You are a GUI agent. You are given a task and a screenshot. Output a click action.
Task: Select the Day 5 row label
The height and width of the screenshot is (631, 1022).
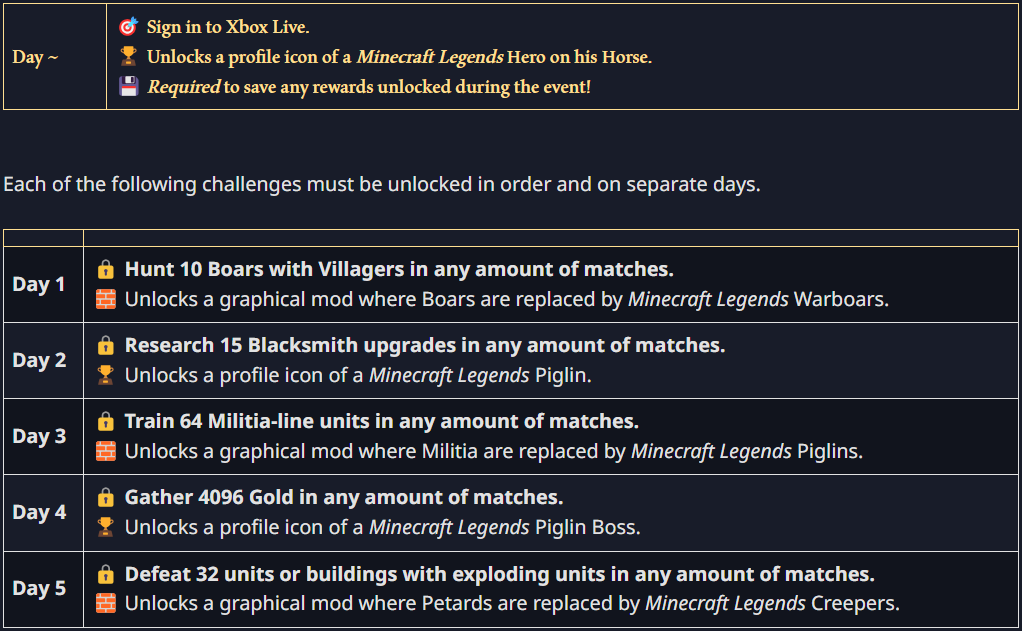[x=39, y=589]
